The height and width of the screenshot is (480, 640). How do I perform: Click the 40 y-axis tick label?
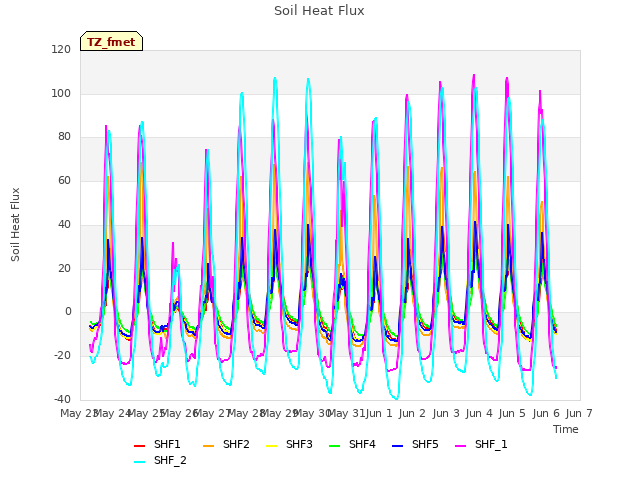click(x=64, y=224)
